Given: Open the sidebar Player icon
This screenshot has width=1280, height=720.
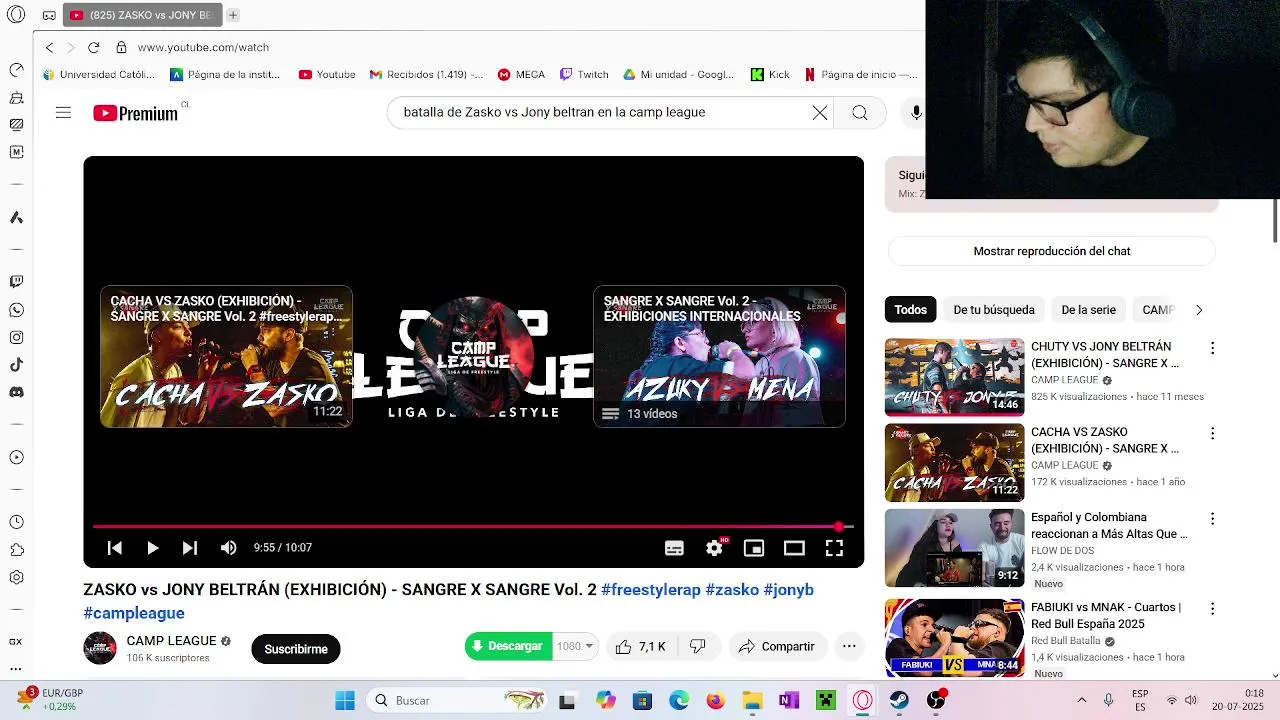Looking at the screenshot, I should tap(16, 457).
